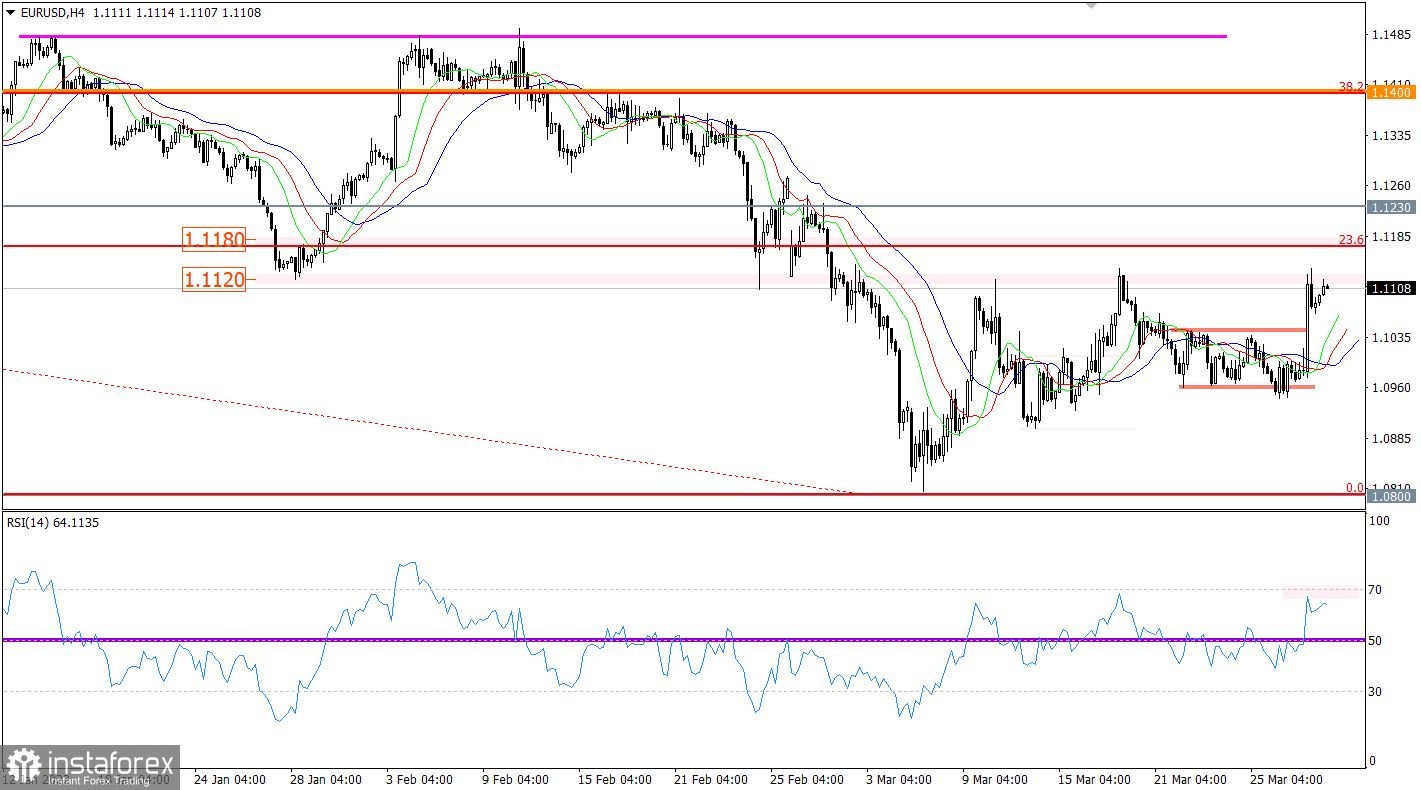Click the 15 Feb 04:00 time label
Viewport: 1421px width, 790px height.
[613, 779]
